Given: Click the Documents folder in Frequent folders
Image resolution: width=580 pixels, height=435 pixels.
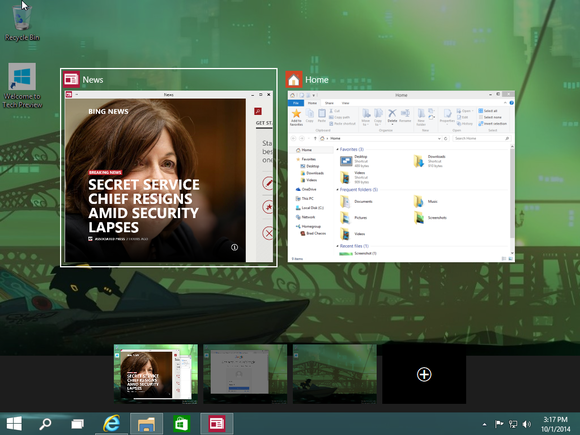Looking at the screenshot, I should 356,202.
